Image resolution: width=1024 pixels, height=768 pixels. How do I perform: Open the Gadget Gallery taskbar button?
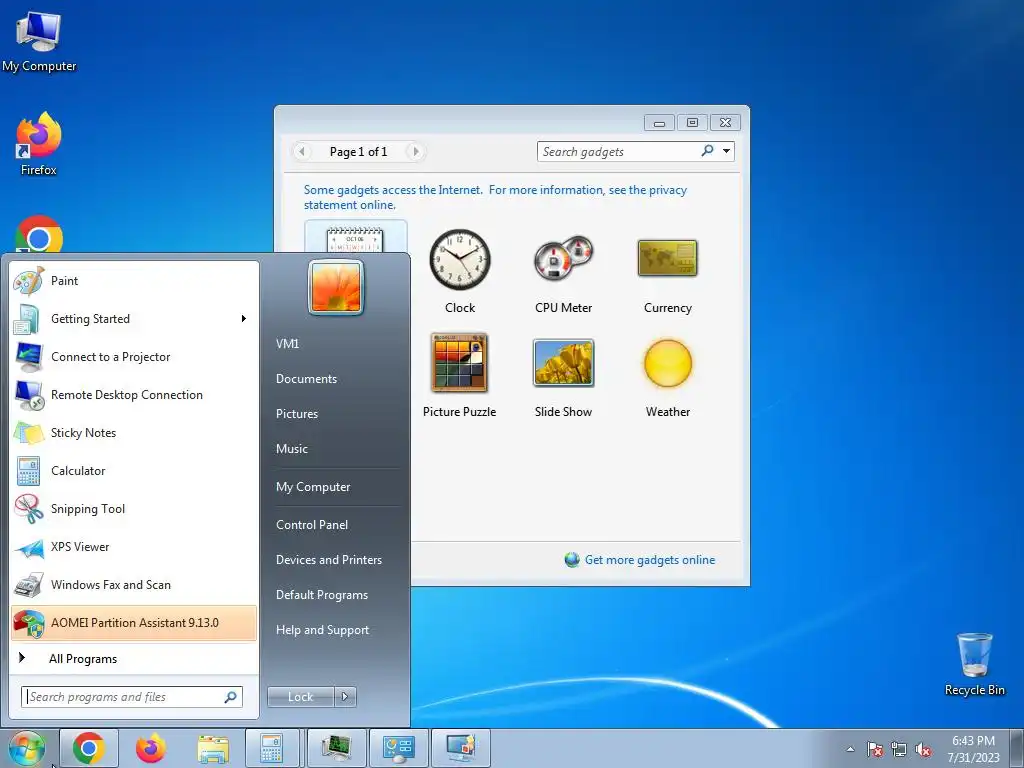pos(461,748)
